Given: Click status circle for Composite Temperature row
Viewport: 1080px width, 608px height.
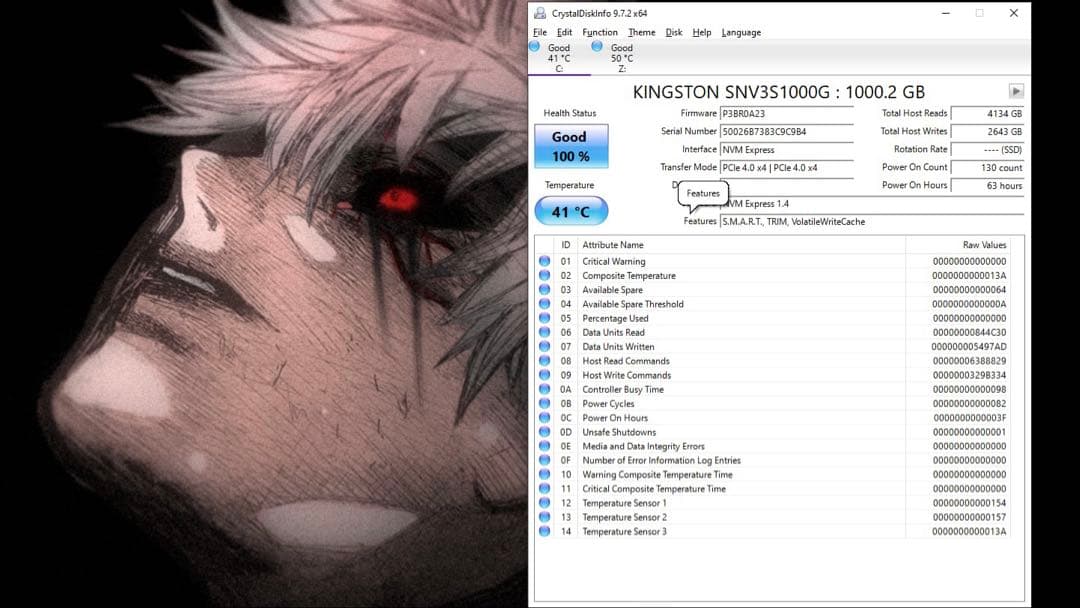Looking at the screenshot, I should click(544, 275).
